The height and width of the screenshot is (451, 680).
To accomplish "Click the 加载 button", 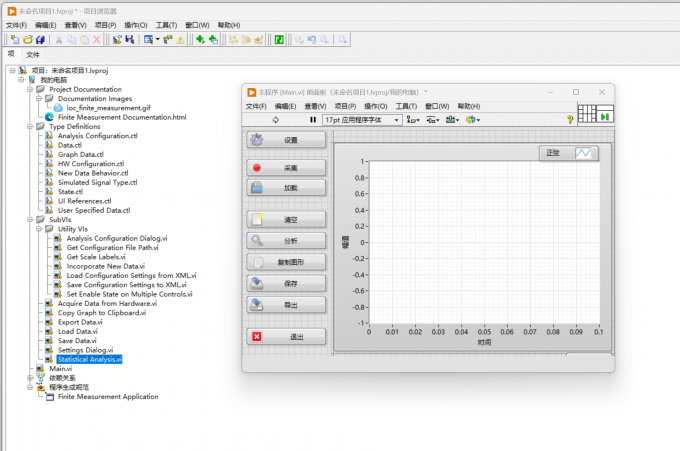I will (x=286, y=188).
